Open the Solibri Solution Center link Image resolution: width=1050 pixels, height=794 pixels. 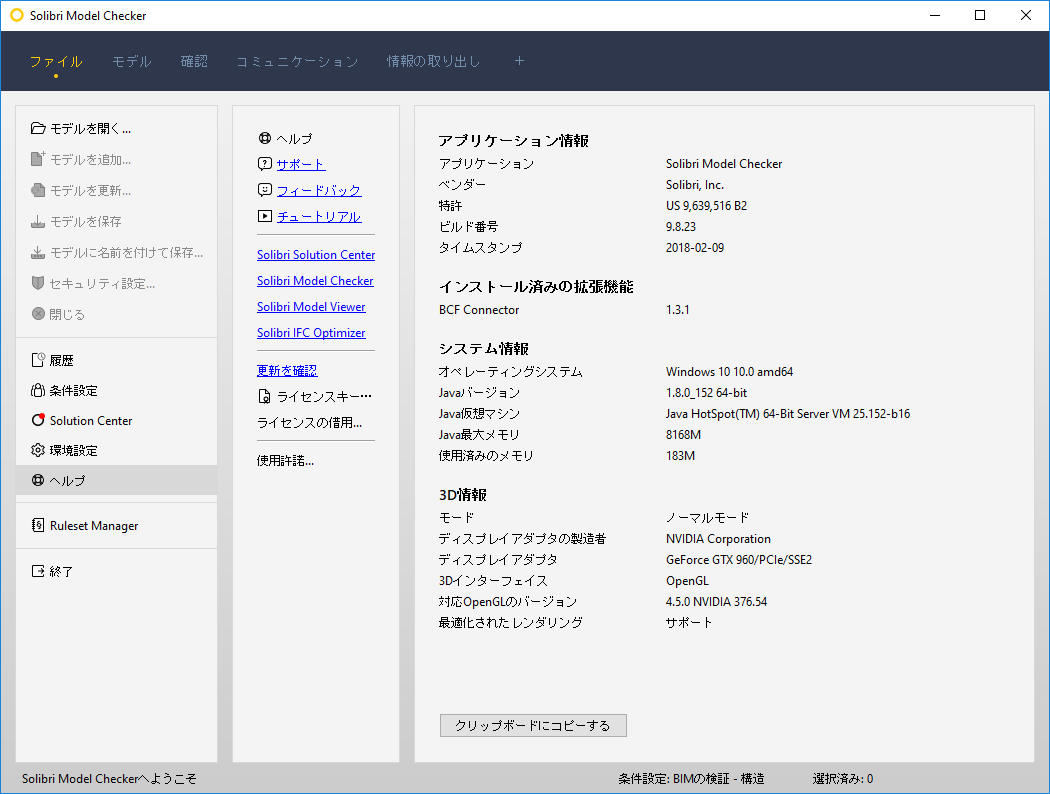[316, 254]
